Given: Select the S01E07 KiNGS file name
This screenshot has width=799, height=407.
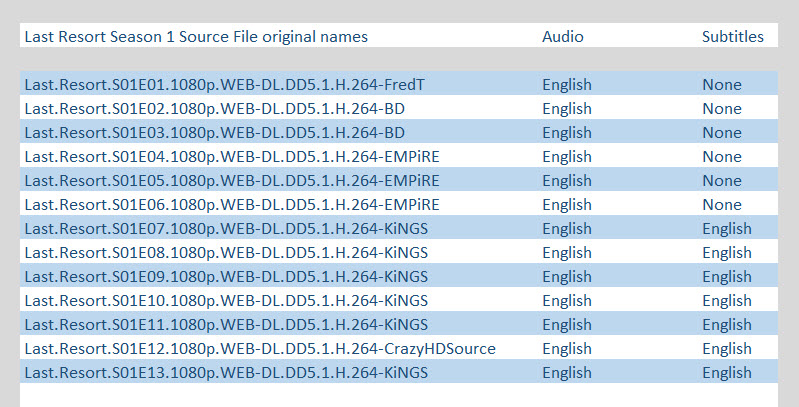Looking at the screenshot, I should pos(226,228).
